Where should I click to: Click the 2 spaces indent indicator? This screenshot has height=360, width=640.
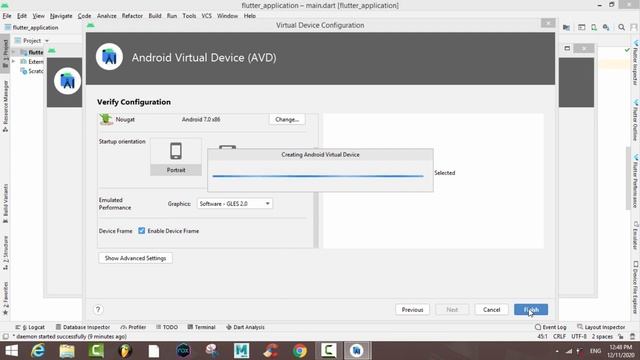602,337
